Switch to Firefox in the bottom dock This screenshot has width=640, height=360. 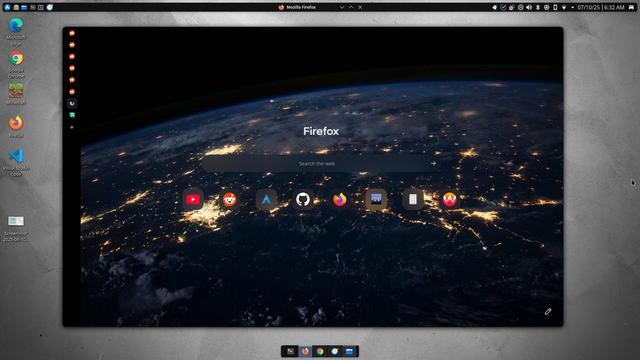tap(305, 351)
